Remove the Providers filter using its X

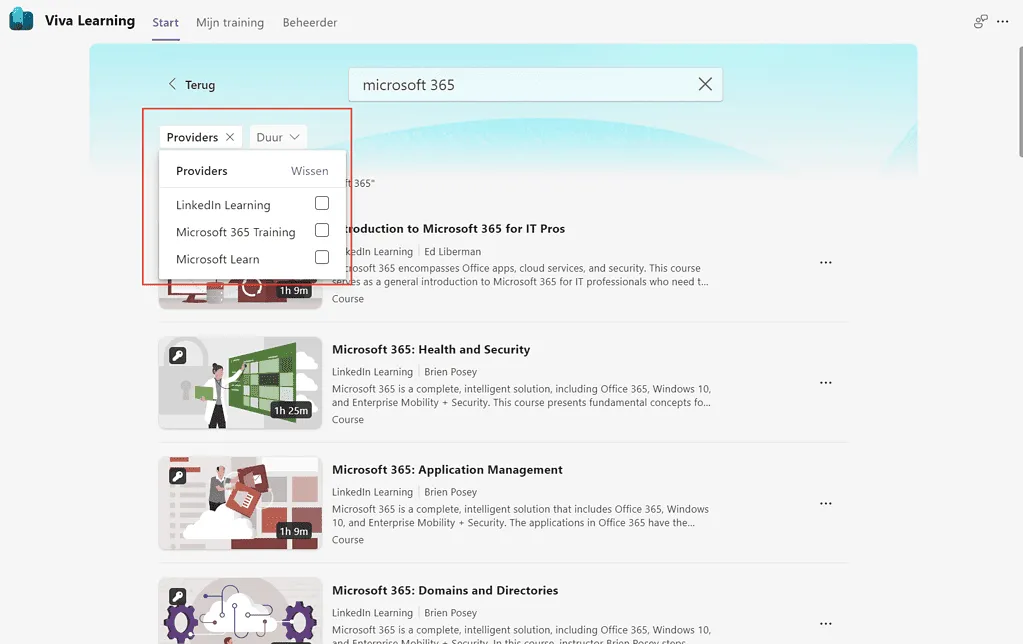(x=230, y=137)
